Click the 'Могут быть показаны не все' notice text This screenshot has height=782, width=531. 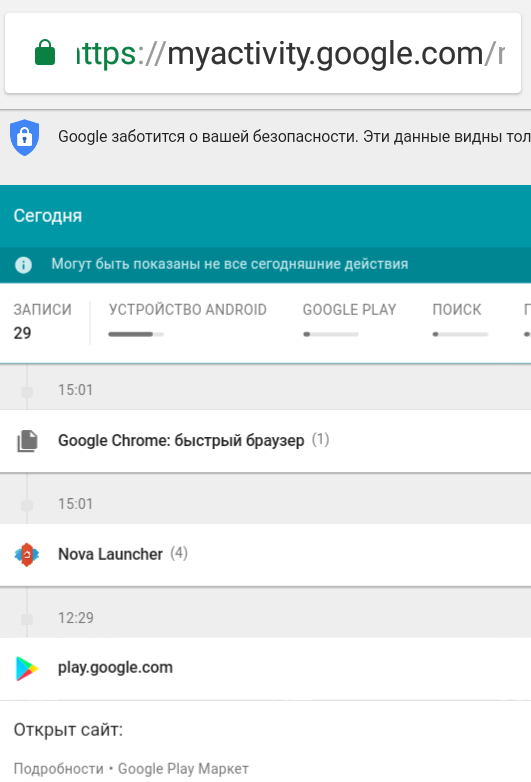pyautogui.click(x=229, y=264)
